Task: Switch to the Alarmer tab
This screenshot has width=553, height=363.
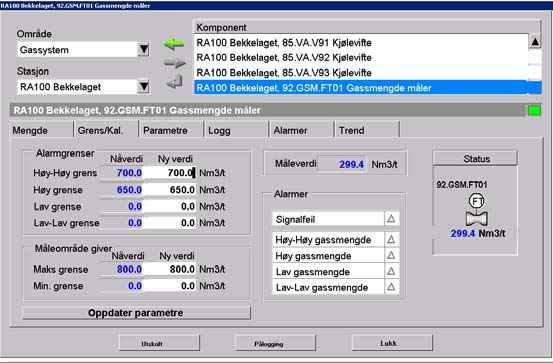Action: tap(302, 130)
